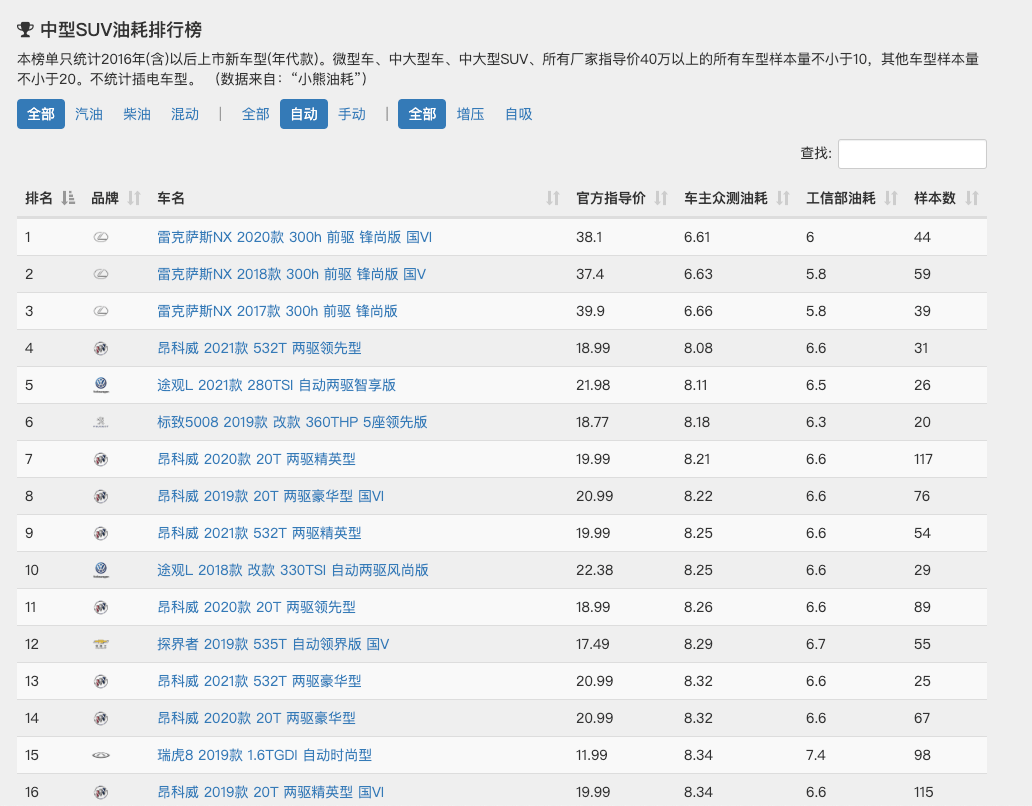
Task: Sort by 排名 column using its sort icon
Action: click(68, 198)
